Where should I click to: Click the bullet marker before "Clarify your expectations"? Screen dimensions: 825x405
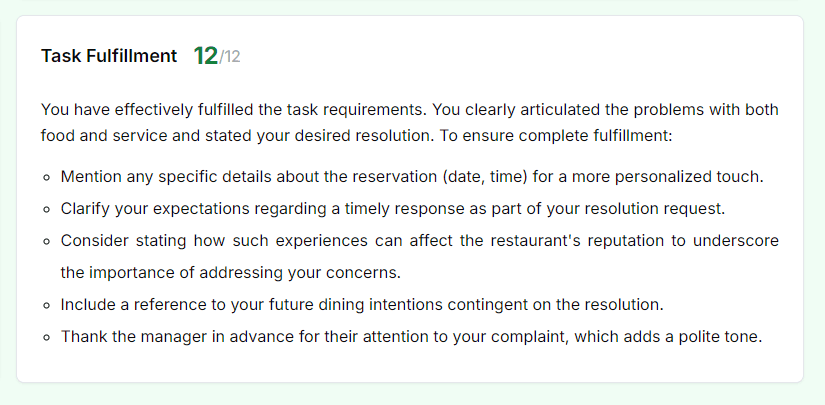47,210
